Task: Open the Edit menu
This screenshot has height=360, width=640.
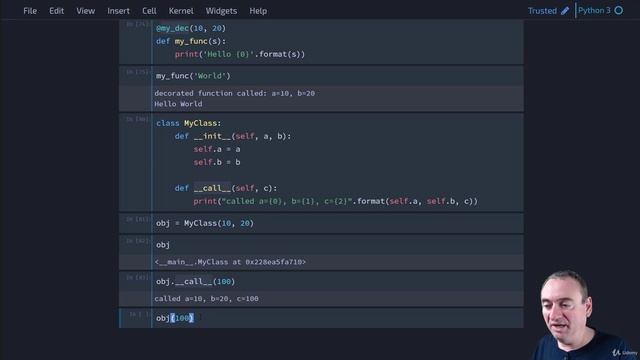Action: click(x=56, y=11)
